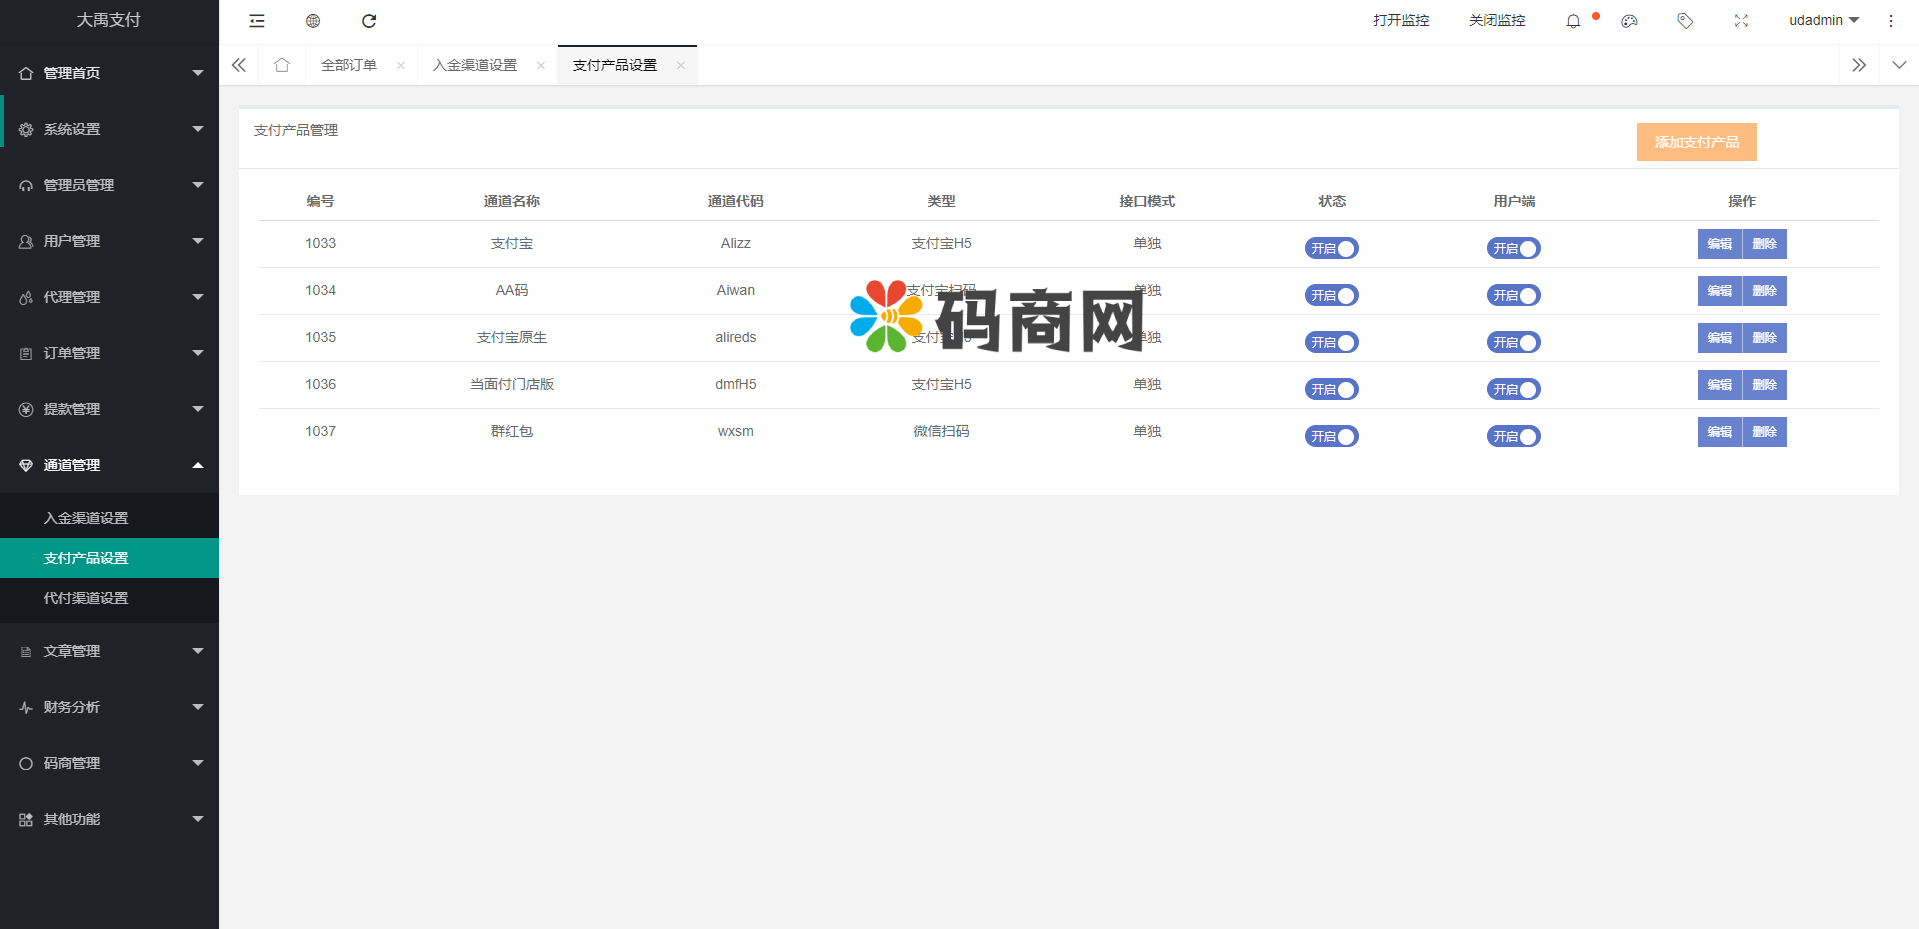Toggle 状态 switch for 支付宝 row 1033
Screen dimensions: 1919x929
tap(1331, 248)
